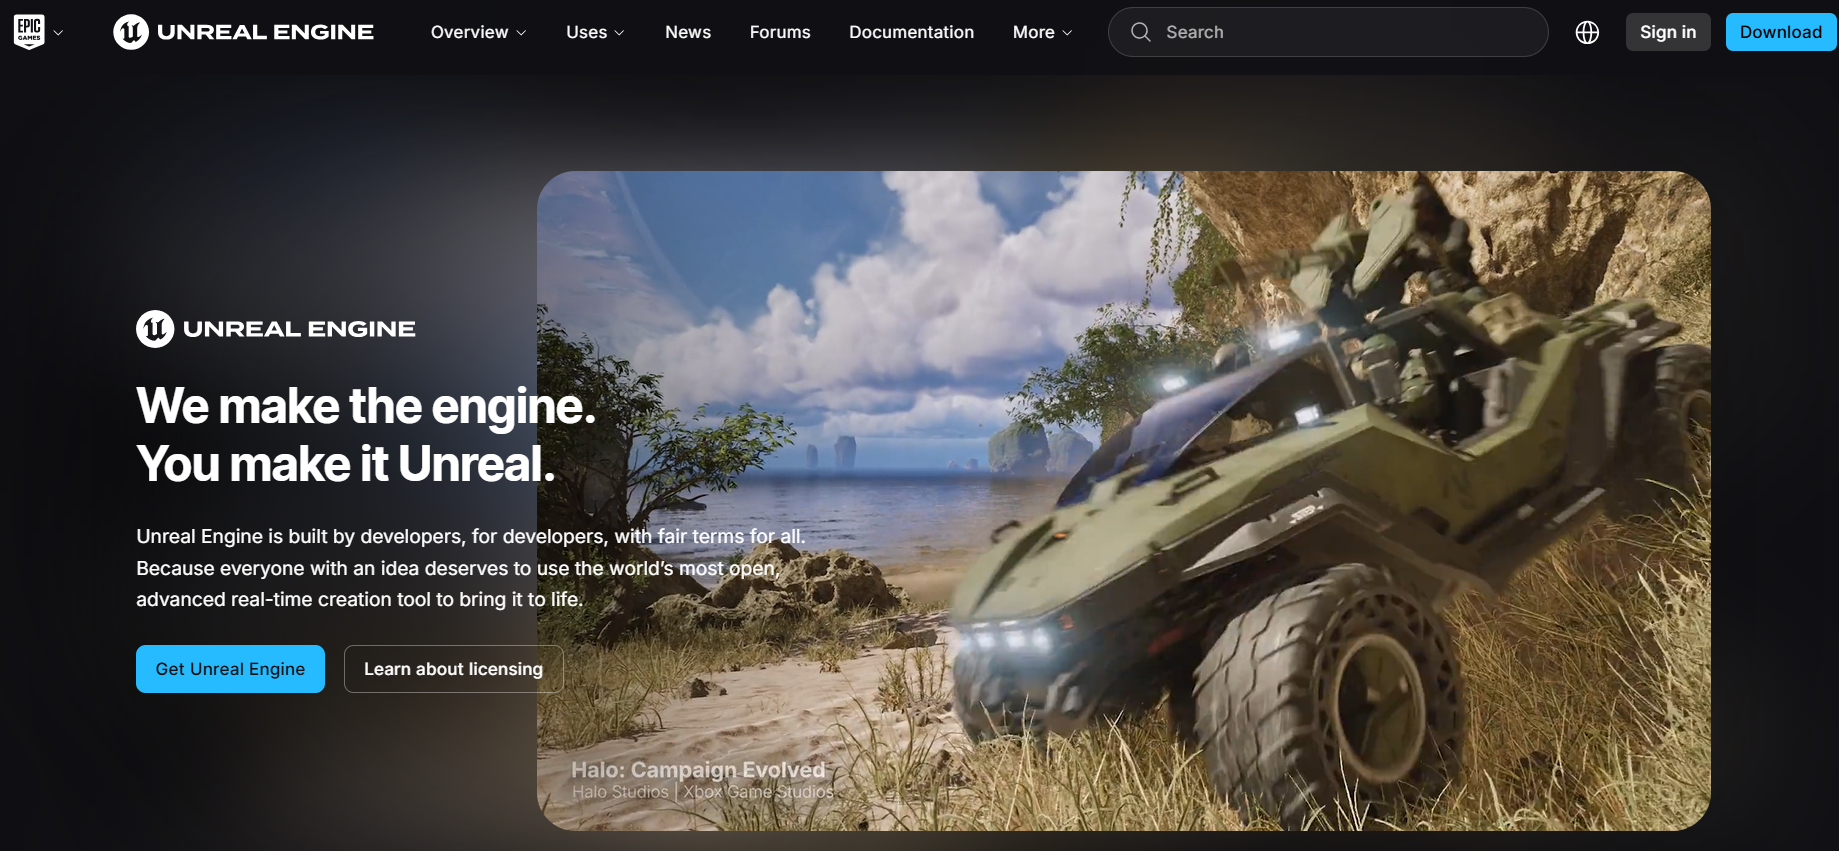
Task: Click the Unreal Engine logo in navbar
Action: tap(244, 32)
